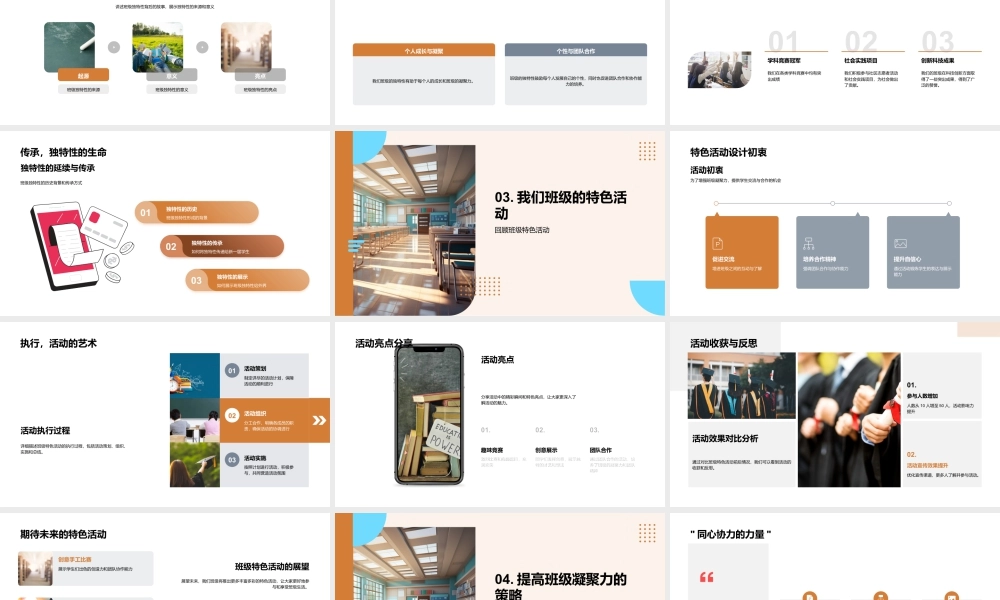Screen dimensions: 1000x600
Task: Click the 创意展示 label
Action: 546,450
